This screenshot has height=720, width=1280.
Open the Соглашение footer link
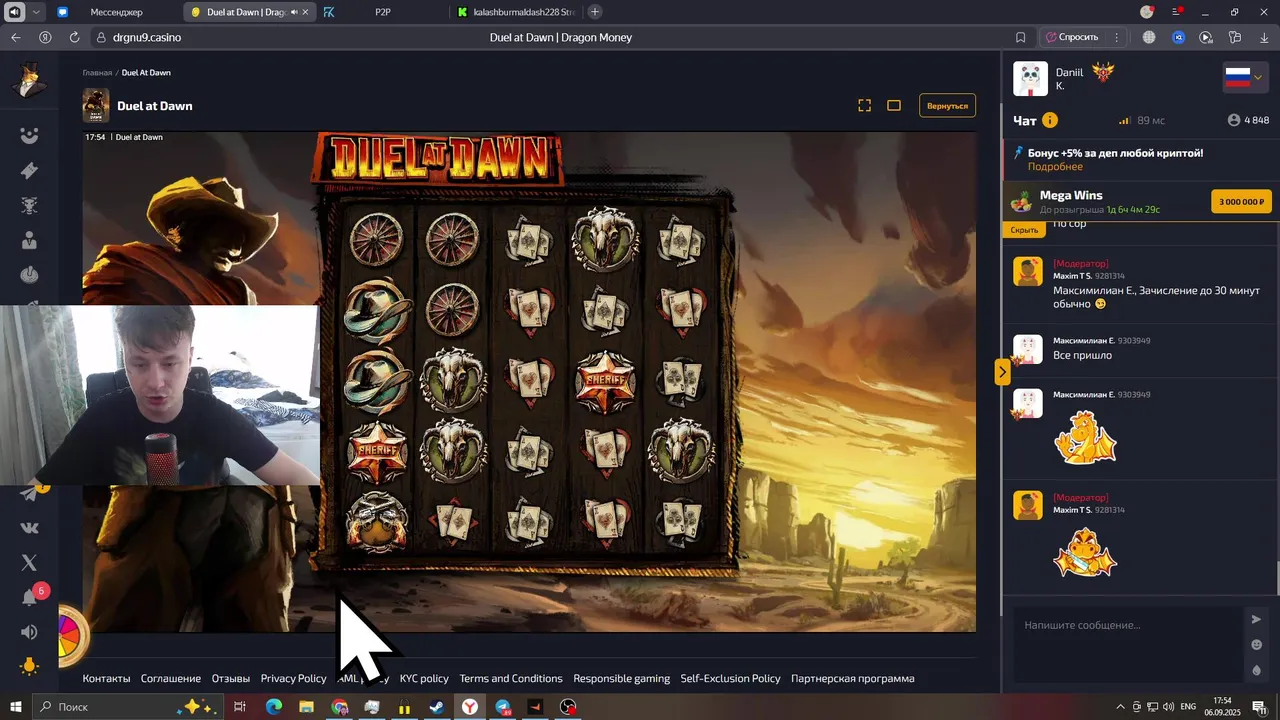tap(171, 678)
